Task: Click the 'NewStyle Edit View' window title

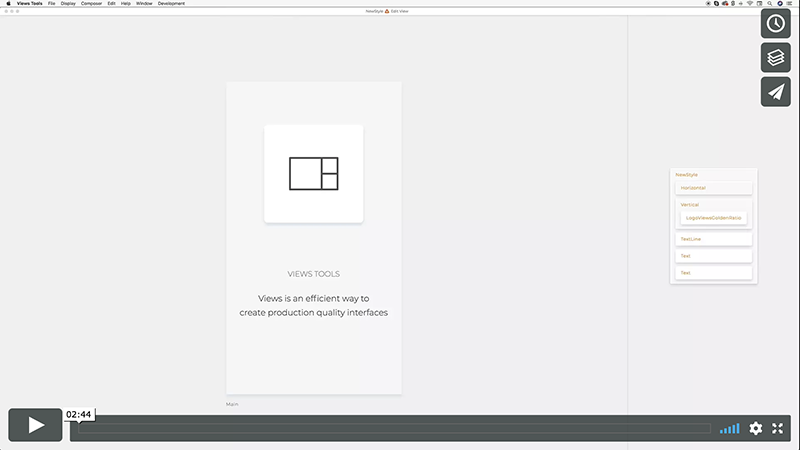Action: 387,11
